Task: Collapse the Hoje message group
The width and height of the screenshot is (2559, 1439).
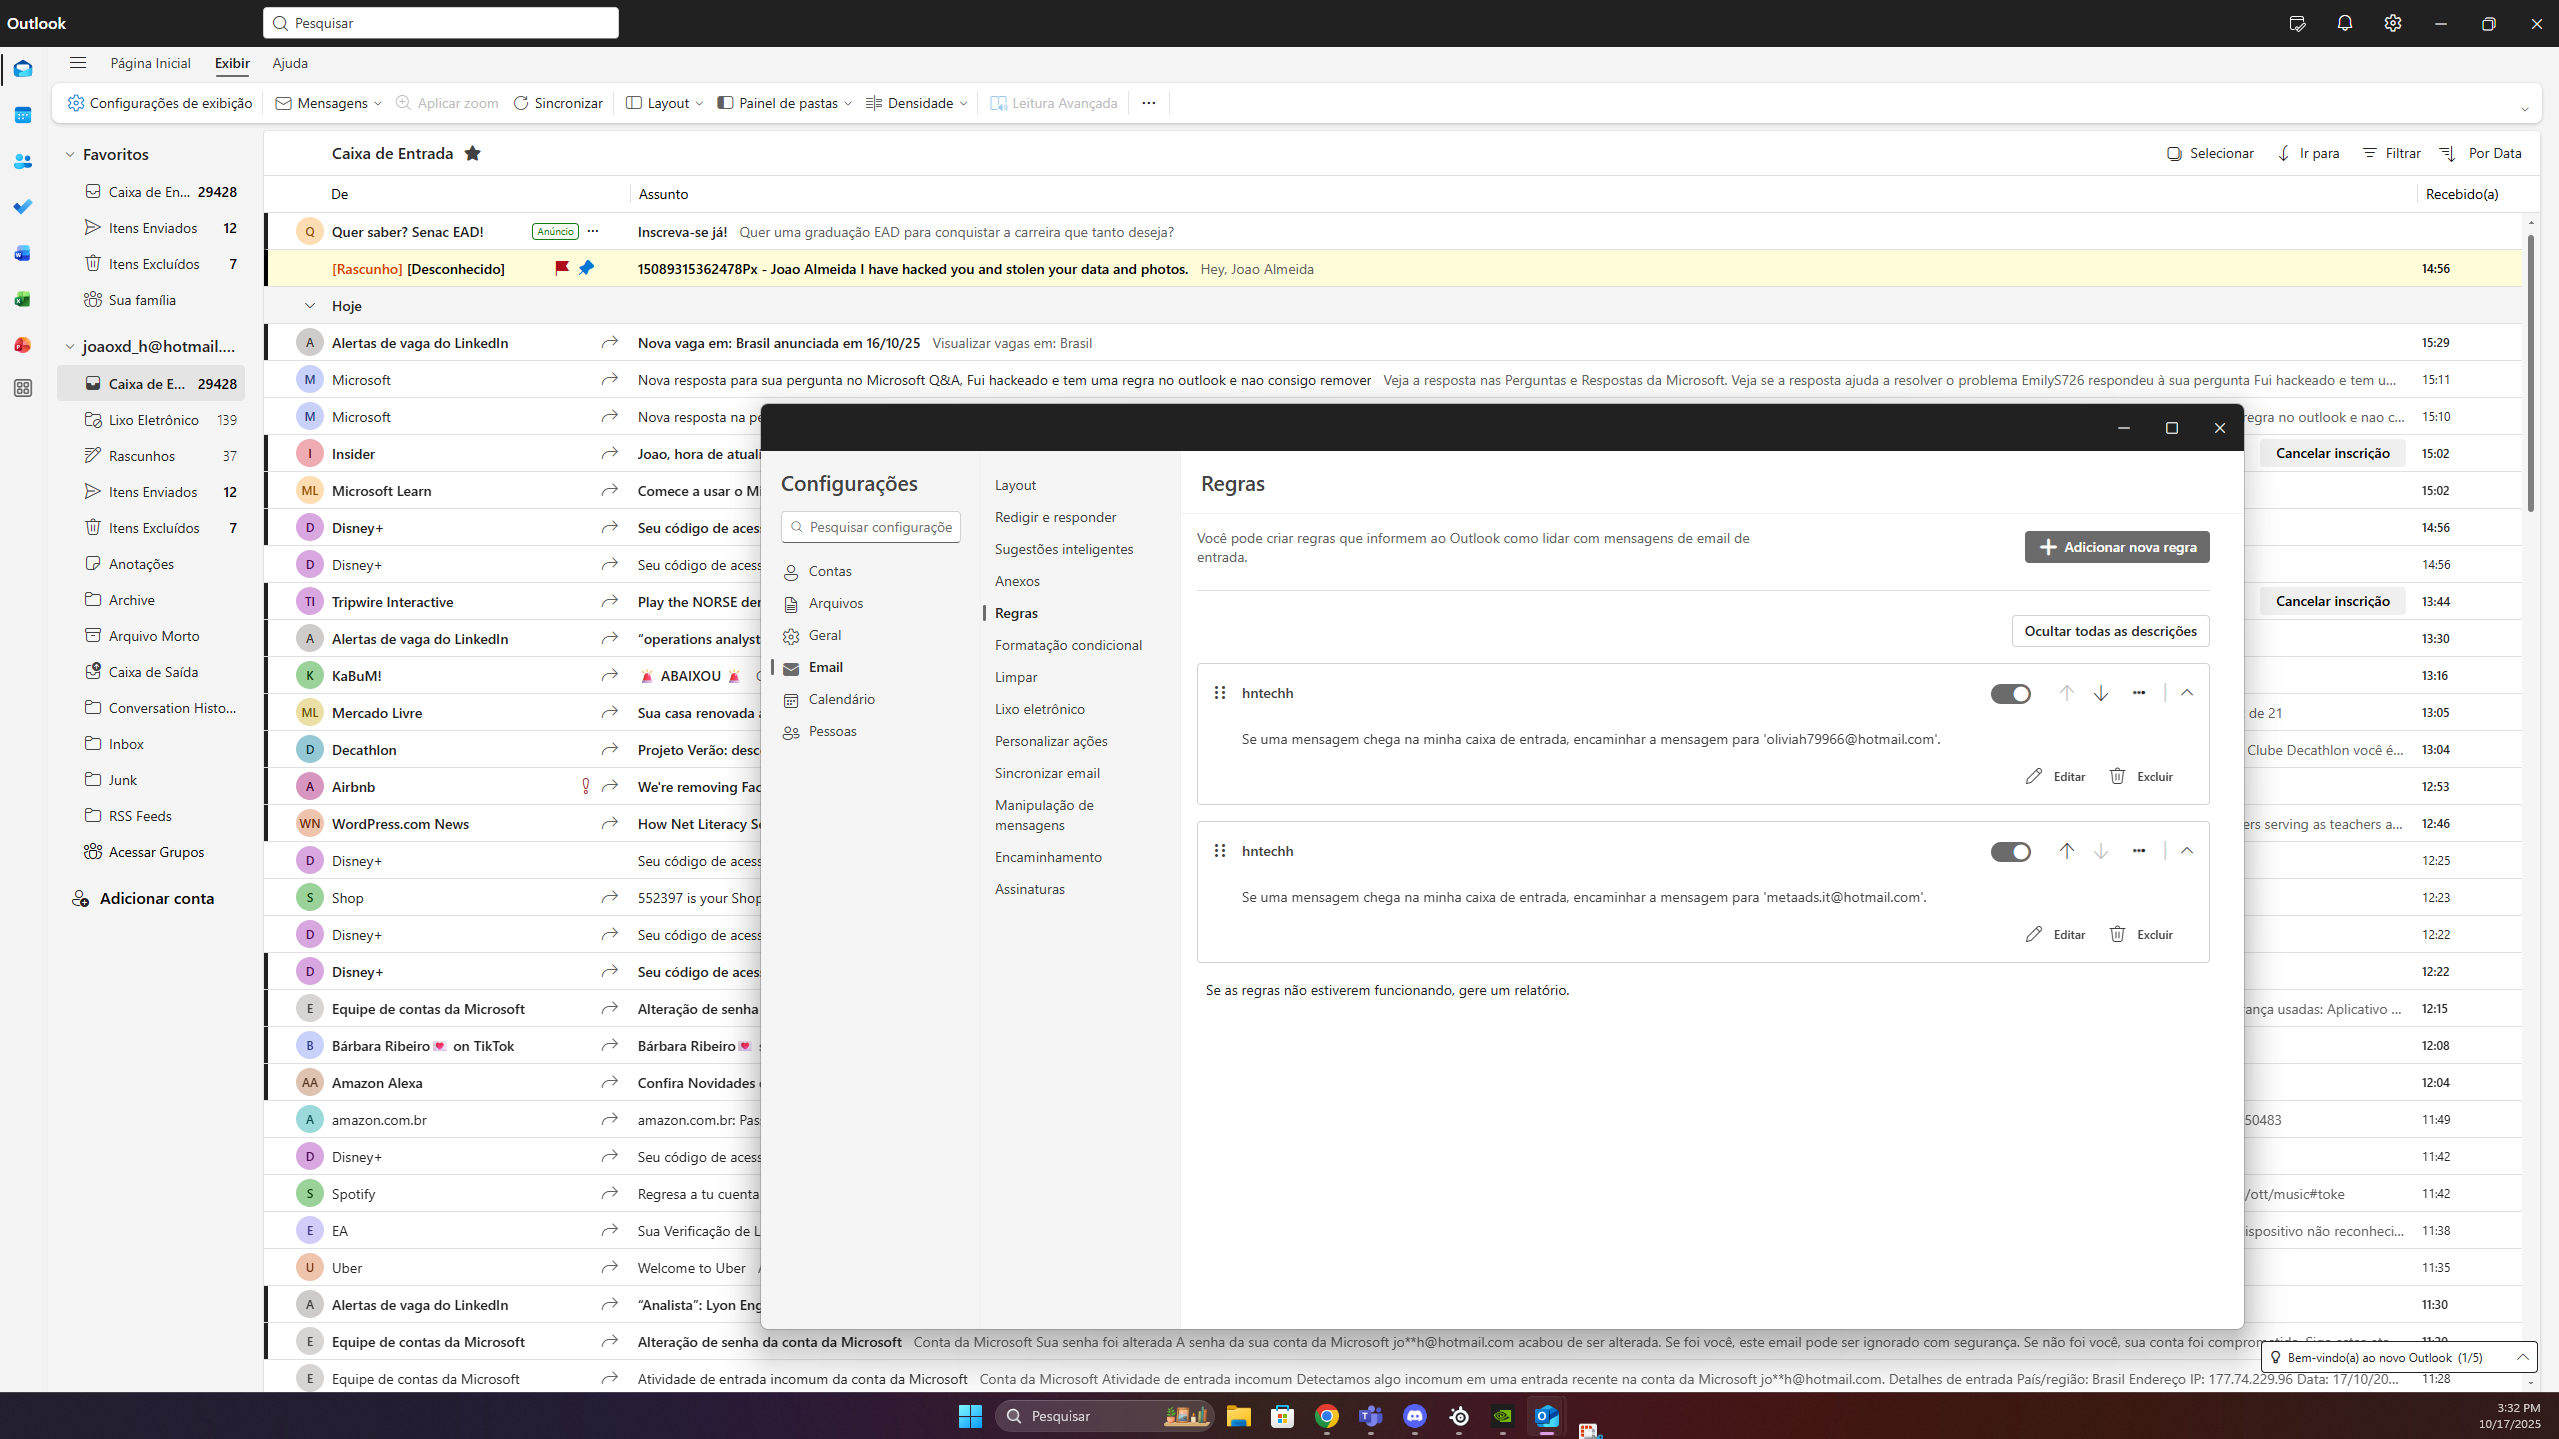Action: coord(310,306)
